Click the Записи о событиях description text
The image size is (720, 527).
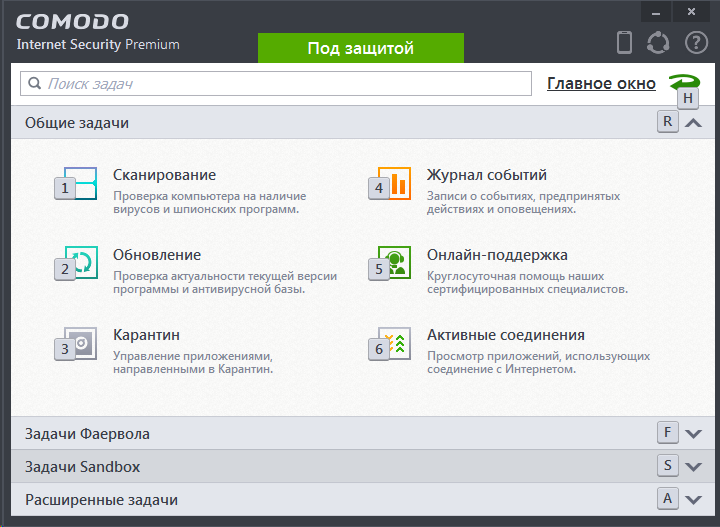pyautogui.click(x=523, y=202)
